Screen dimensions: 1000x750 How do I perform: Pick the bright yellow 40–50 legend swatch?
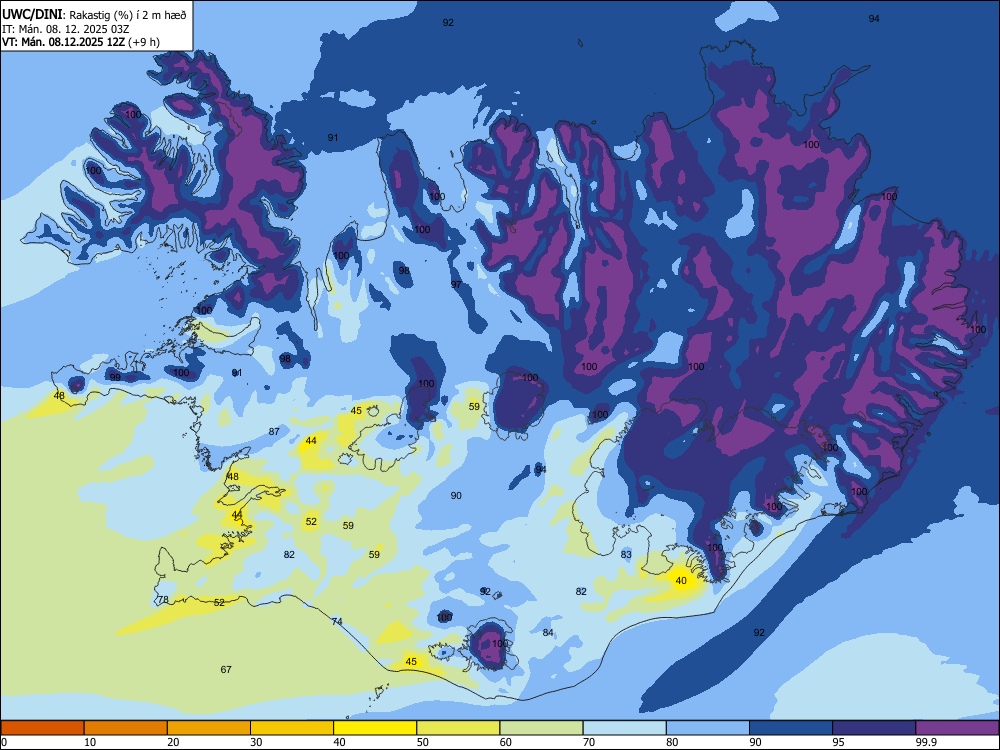(x=375, y=728)
